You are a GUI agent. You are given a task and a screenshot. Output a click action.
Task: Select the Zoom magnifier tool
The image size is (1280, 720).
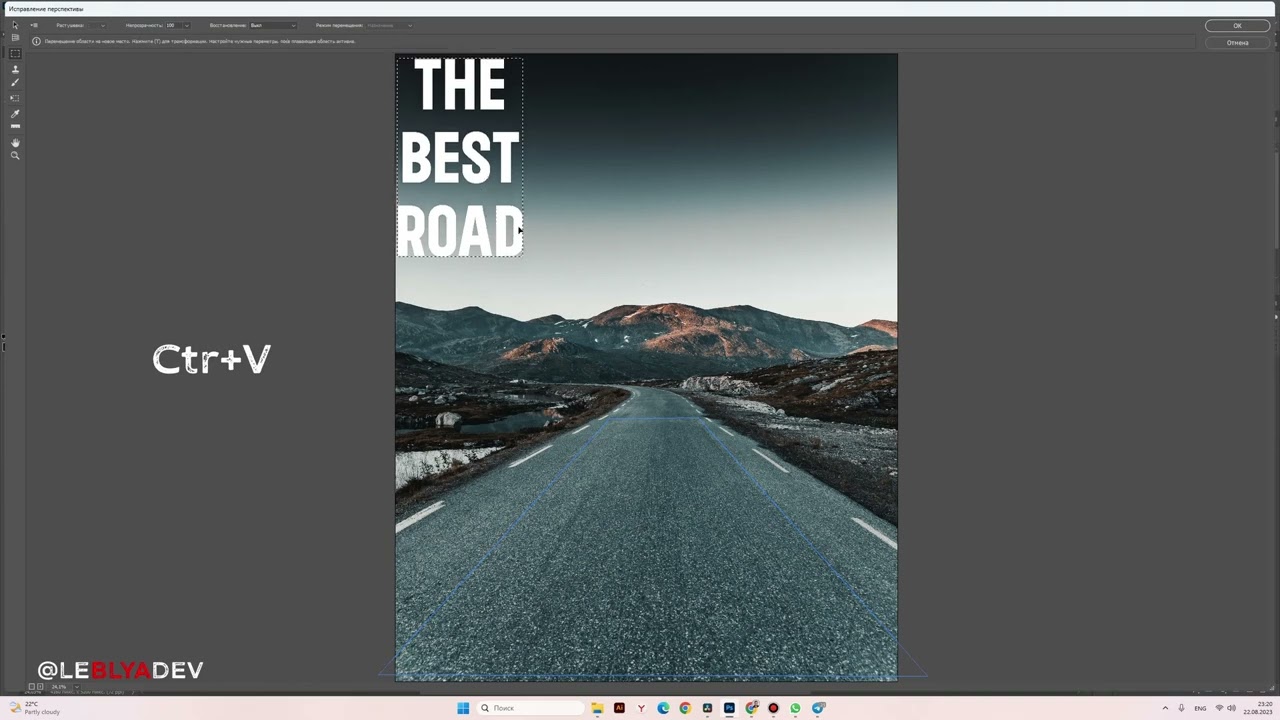[x=15, y=156]
